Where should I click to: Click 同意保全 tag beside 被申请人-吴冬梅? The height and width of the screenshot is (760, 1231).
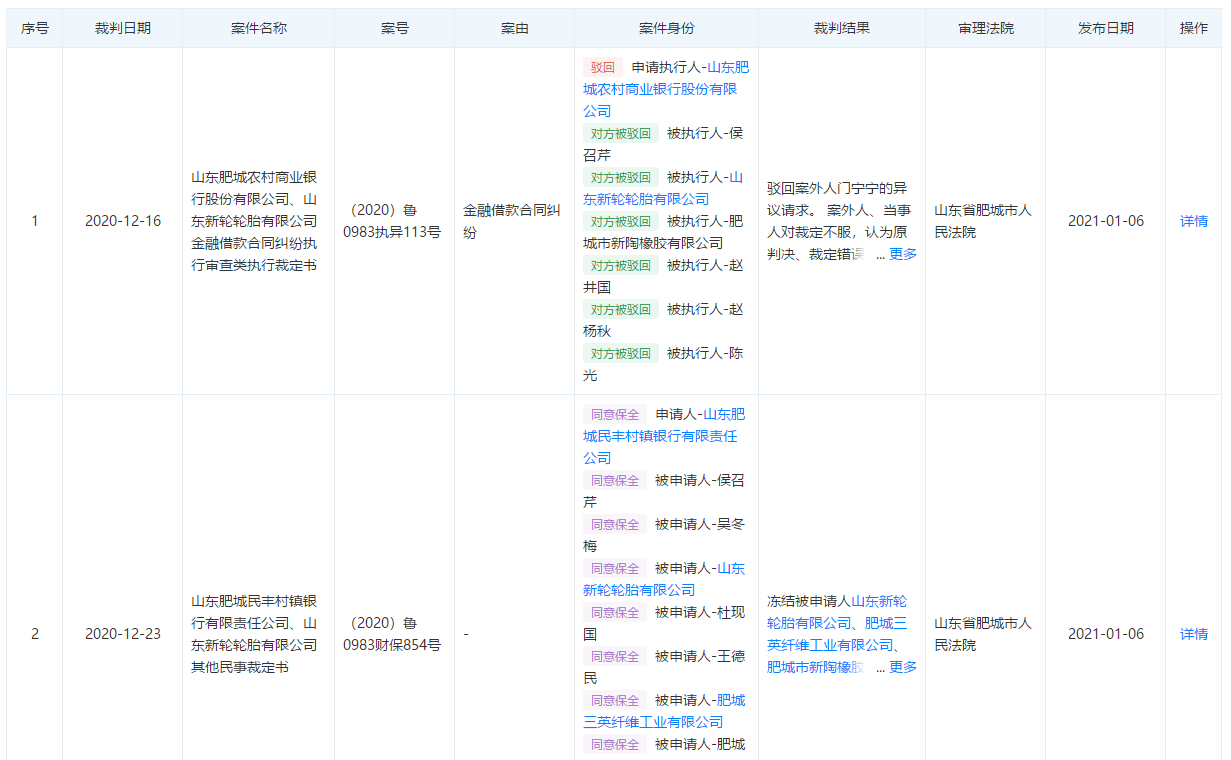[x=615, y=525]
